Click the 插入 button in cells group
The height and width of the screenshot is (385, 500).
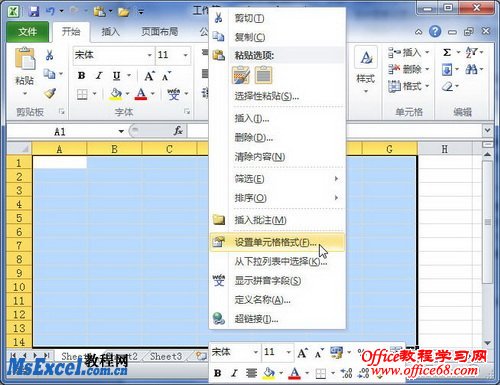pos(408,52)
